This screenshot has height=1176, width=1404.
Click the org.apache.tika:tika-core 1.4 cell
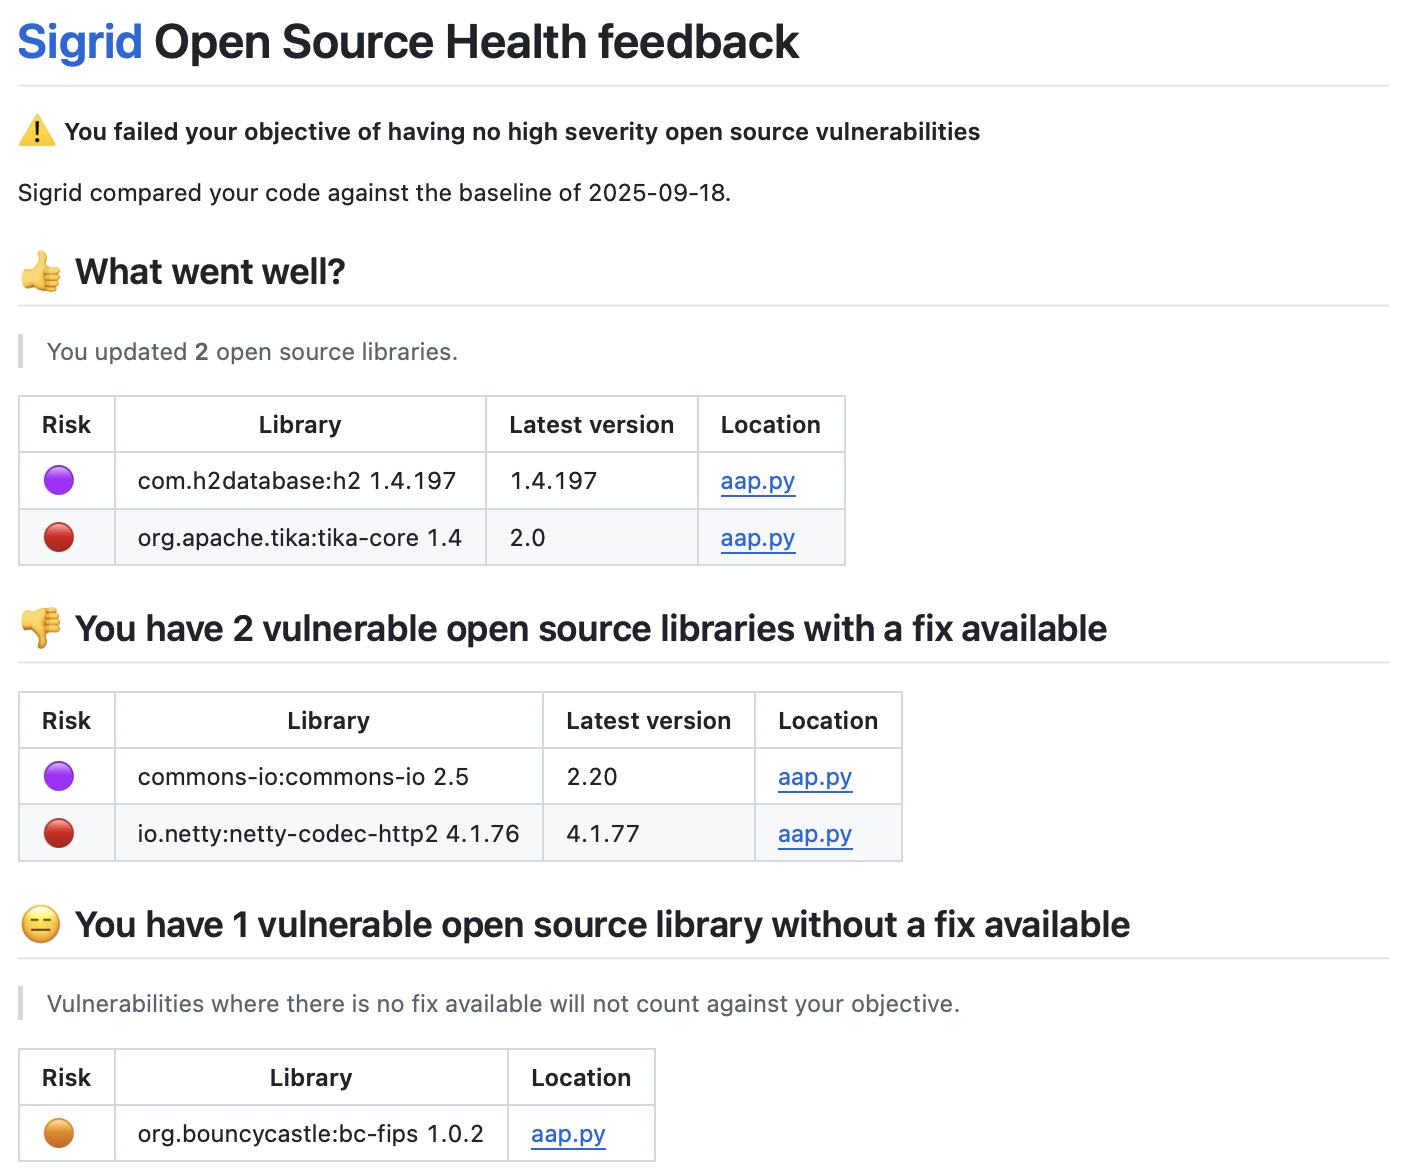click(299, 538)
